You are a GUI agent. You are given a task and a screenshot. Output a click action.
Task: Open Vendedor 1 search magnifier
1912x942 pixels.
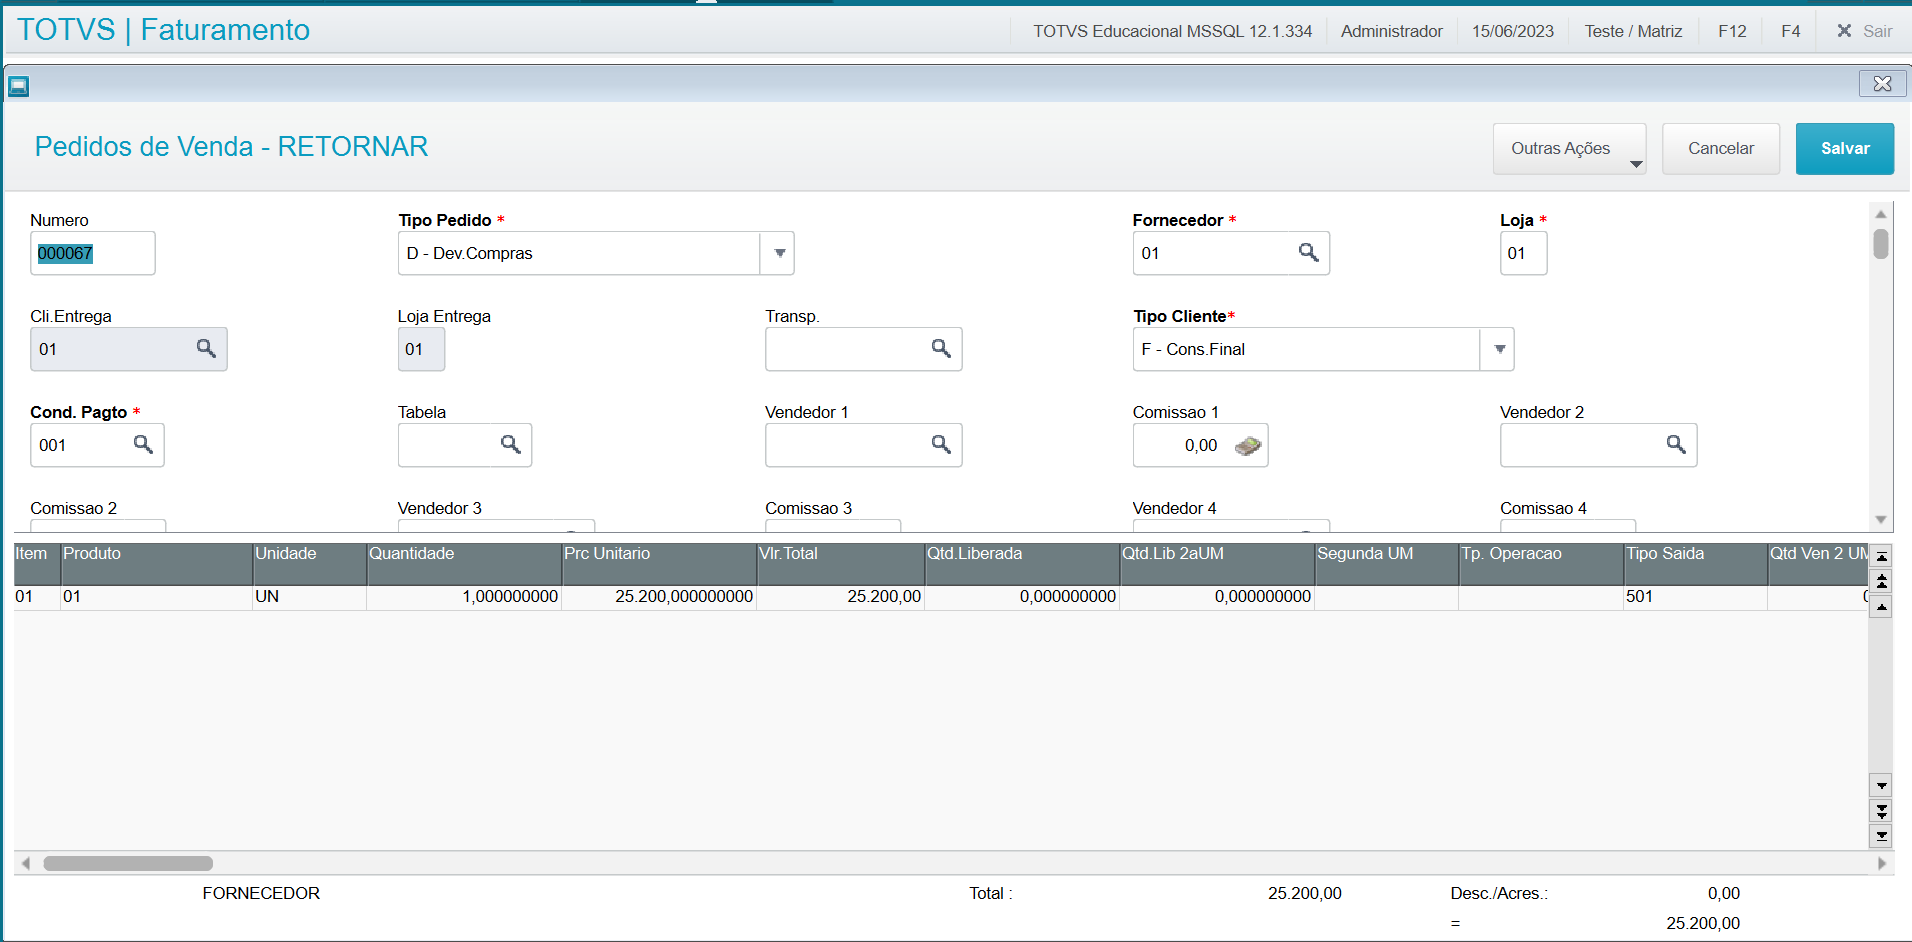click(x=941, y=444)
